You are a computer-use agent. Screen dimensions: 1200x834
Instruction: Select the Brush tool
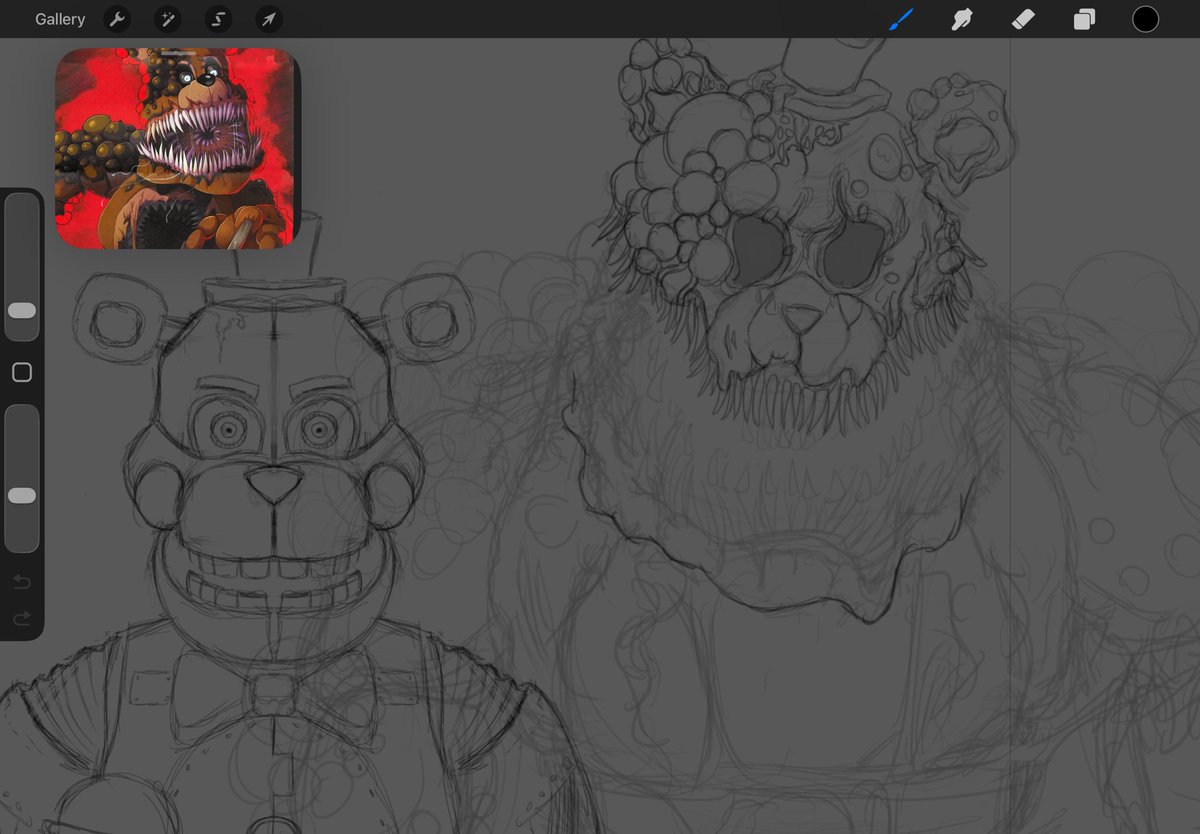coord(901,19)
